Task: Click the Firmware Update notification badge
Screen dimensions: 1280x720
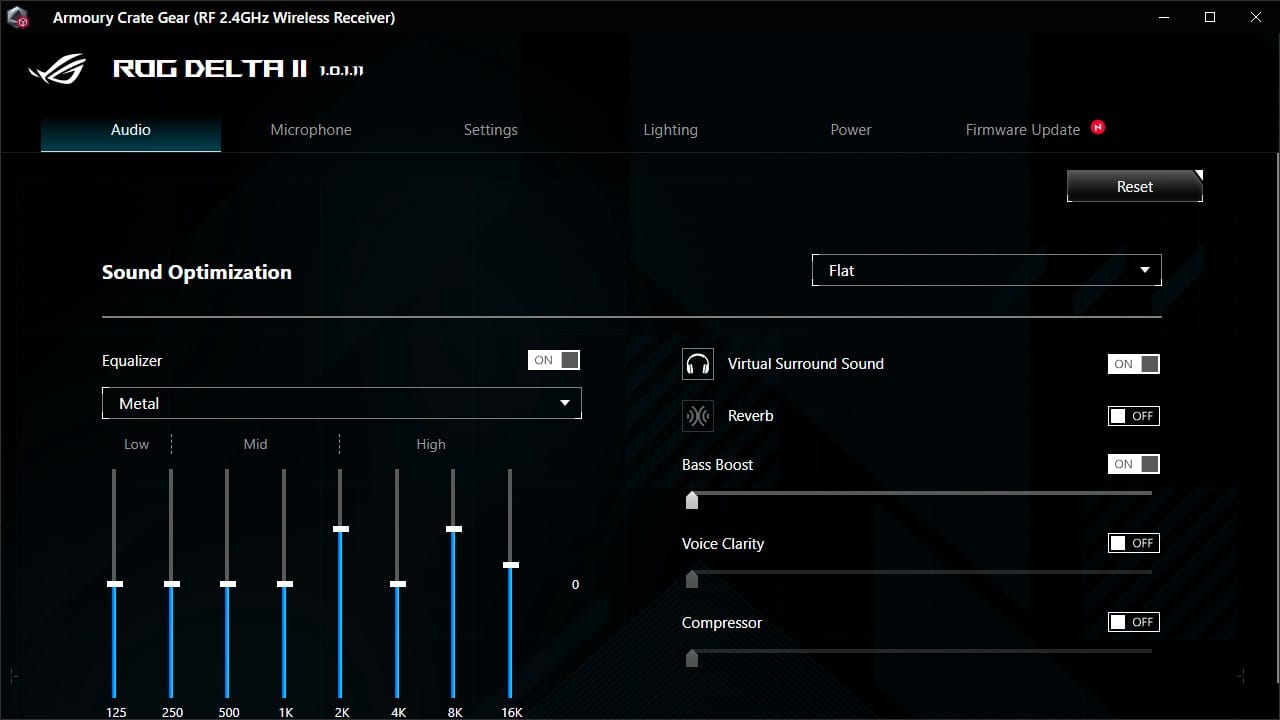Action: [1098, 128]
